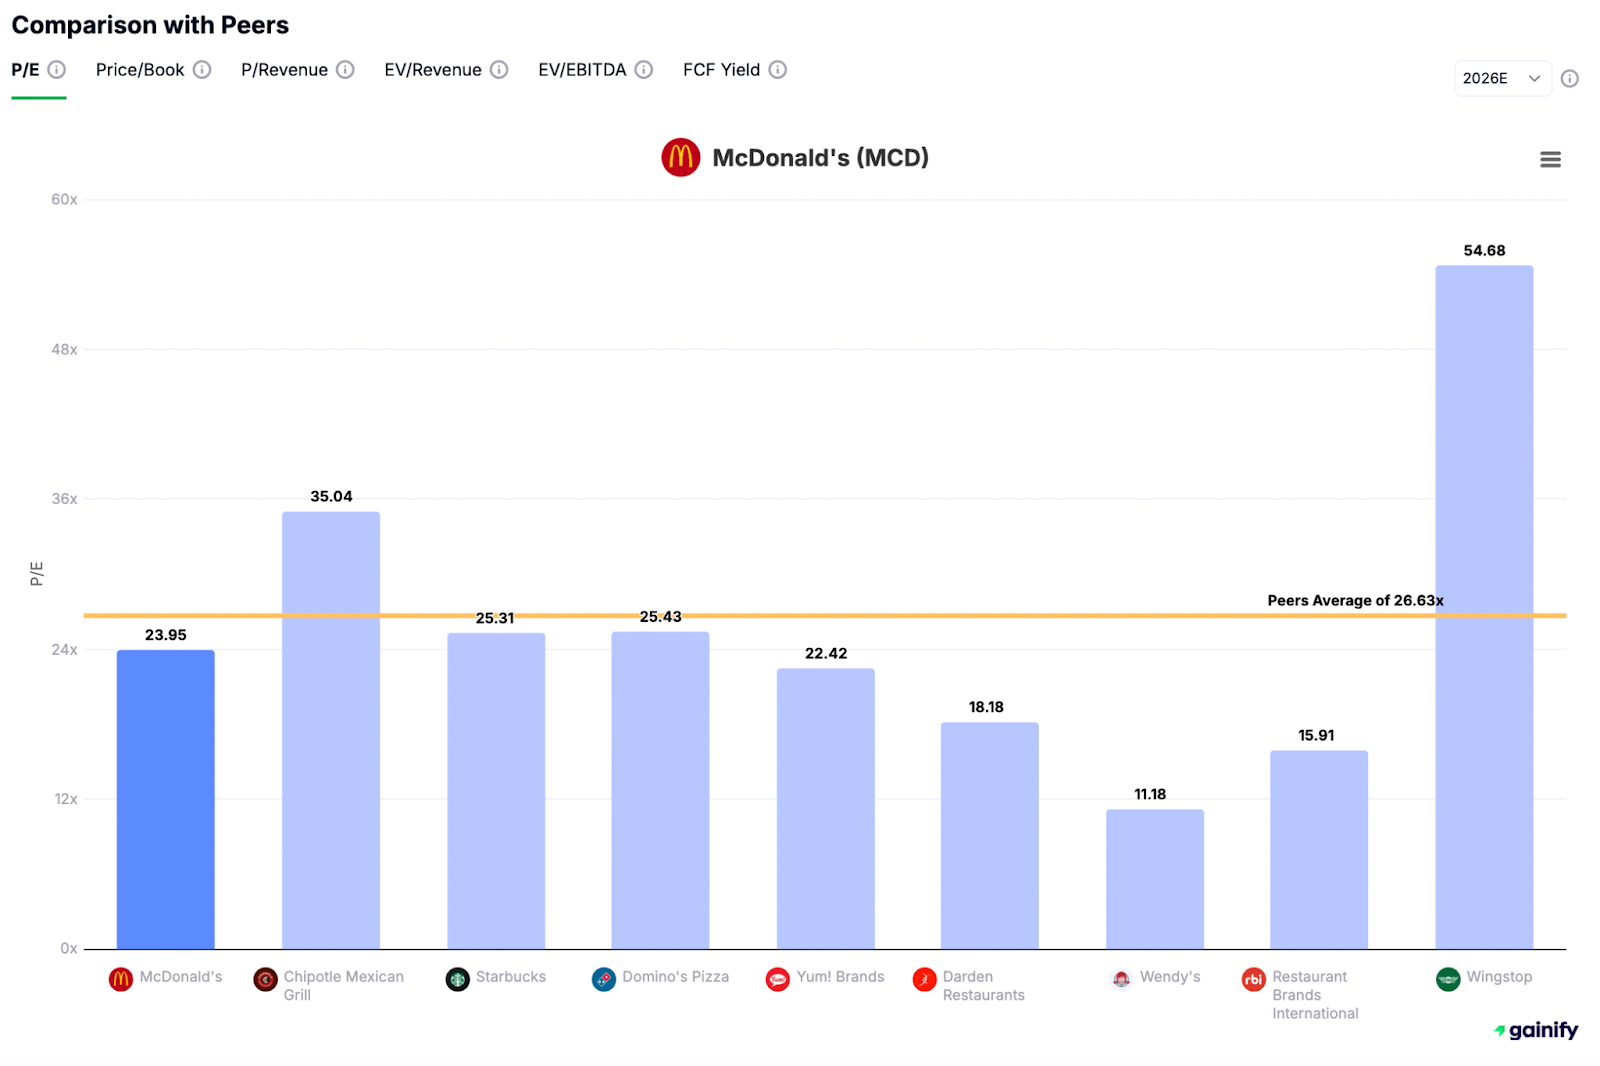Viewport: 1600px width, 1066px height.
Task: Click the Chipotle 35.04 bar
Action: (x=331, y=730)
